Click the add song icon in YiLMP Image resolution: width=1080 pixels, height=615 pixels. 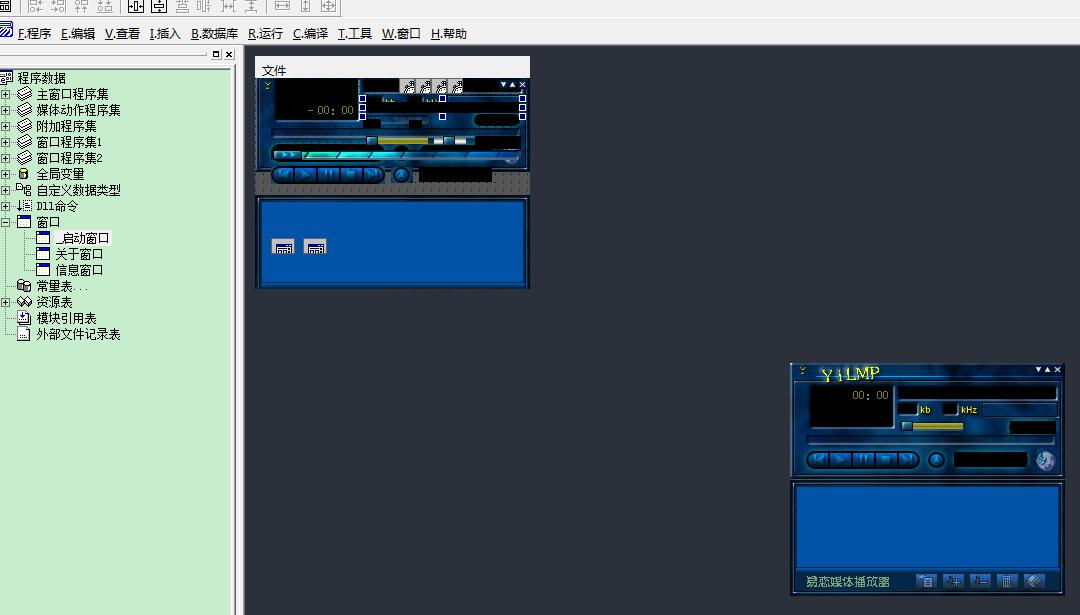pos(953,581)
